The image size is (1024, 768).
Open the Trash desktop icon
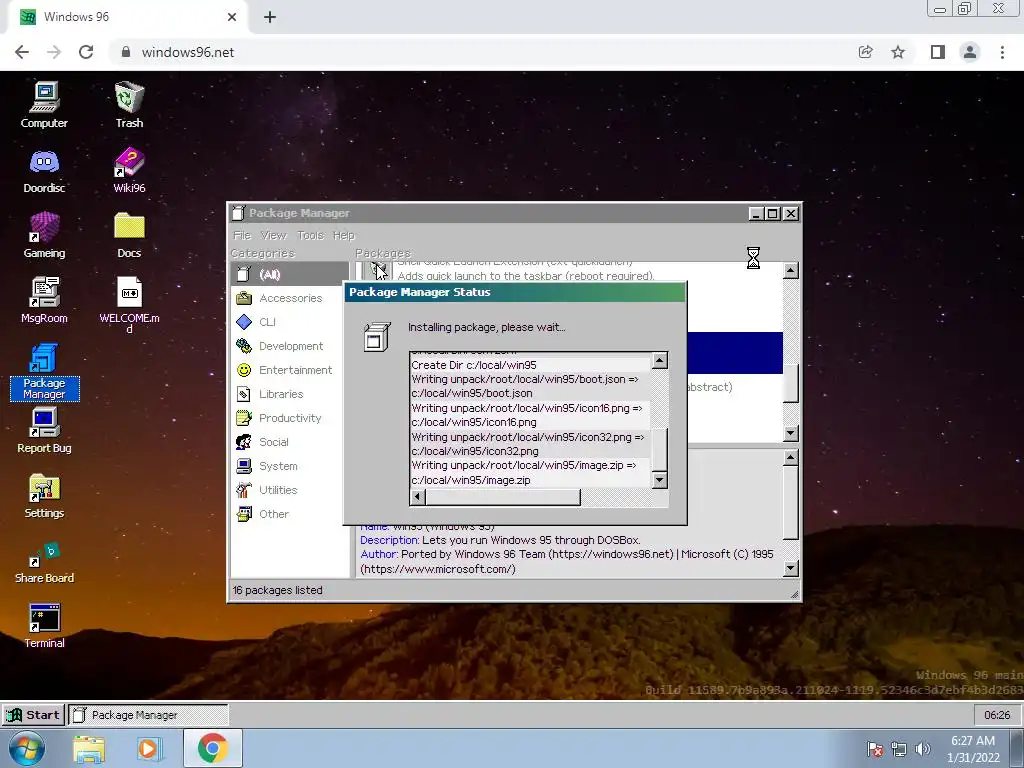pyautogui.click(x=129, y=105)
